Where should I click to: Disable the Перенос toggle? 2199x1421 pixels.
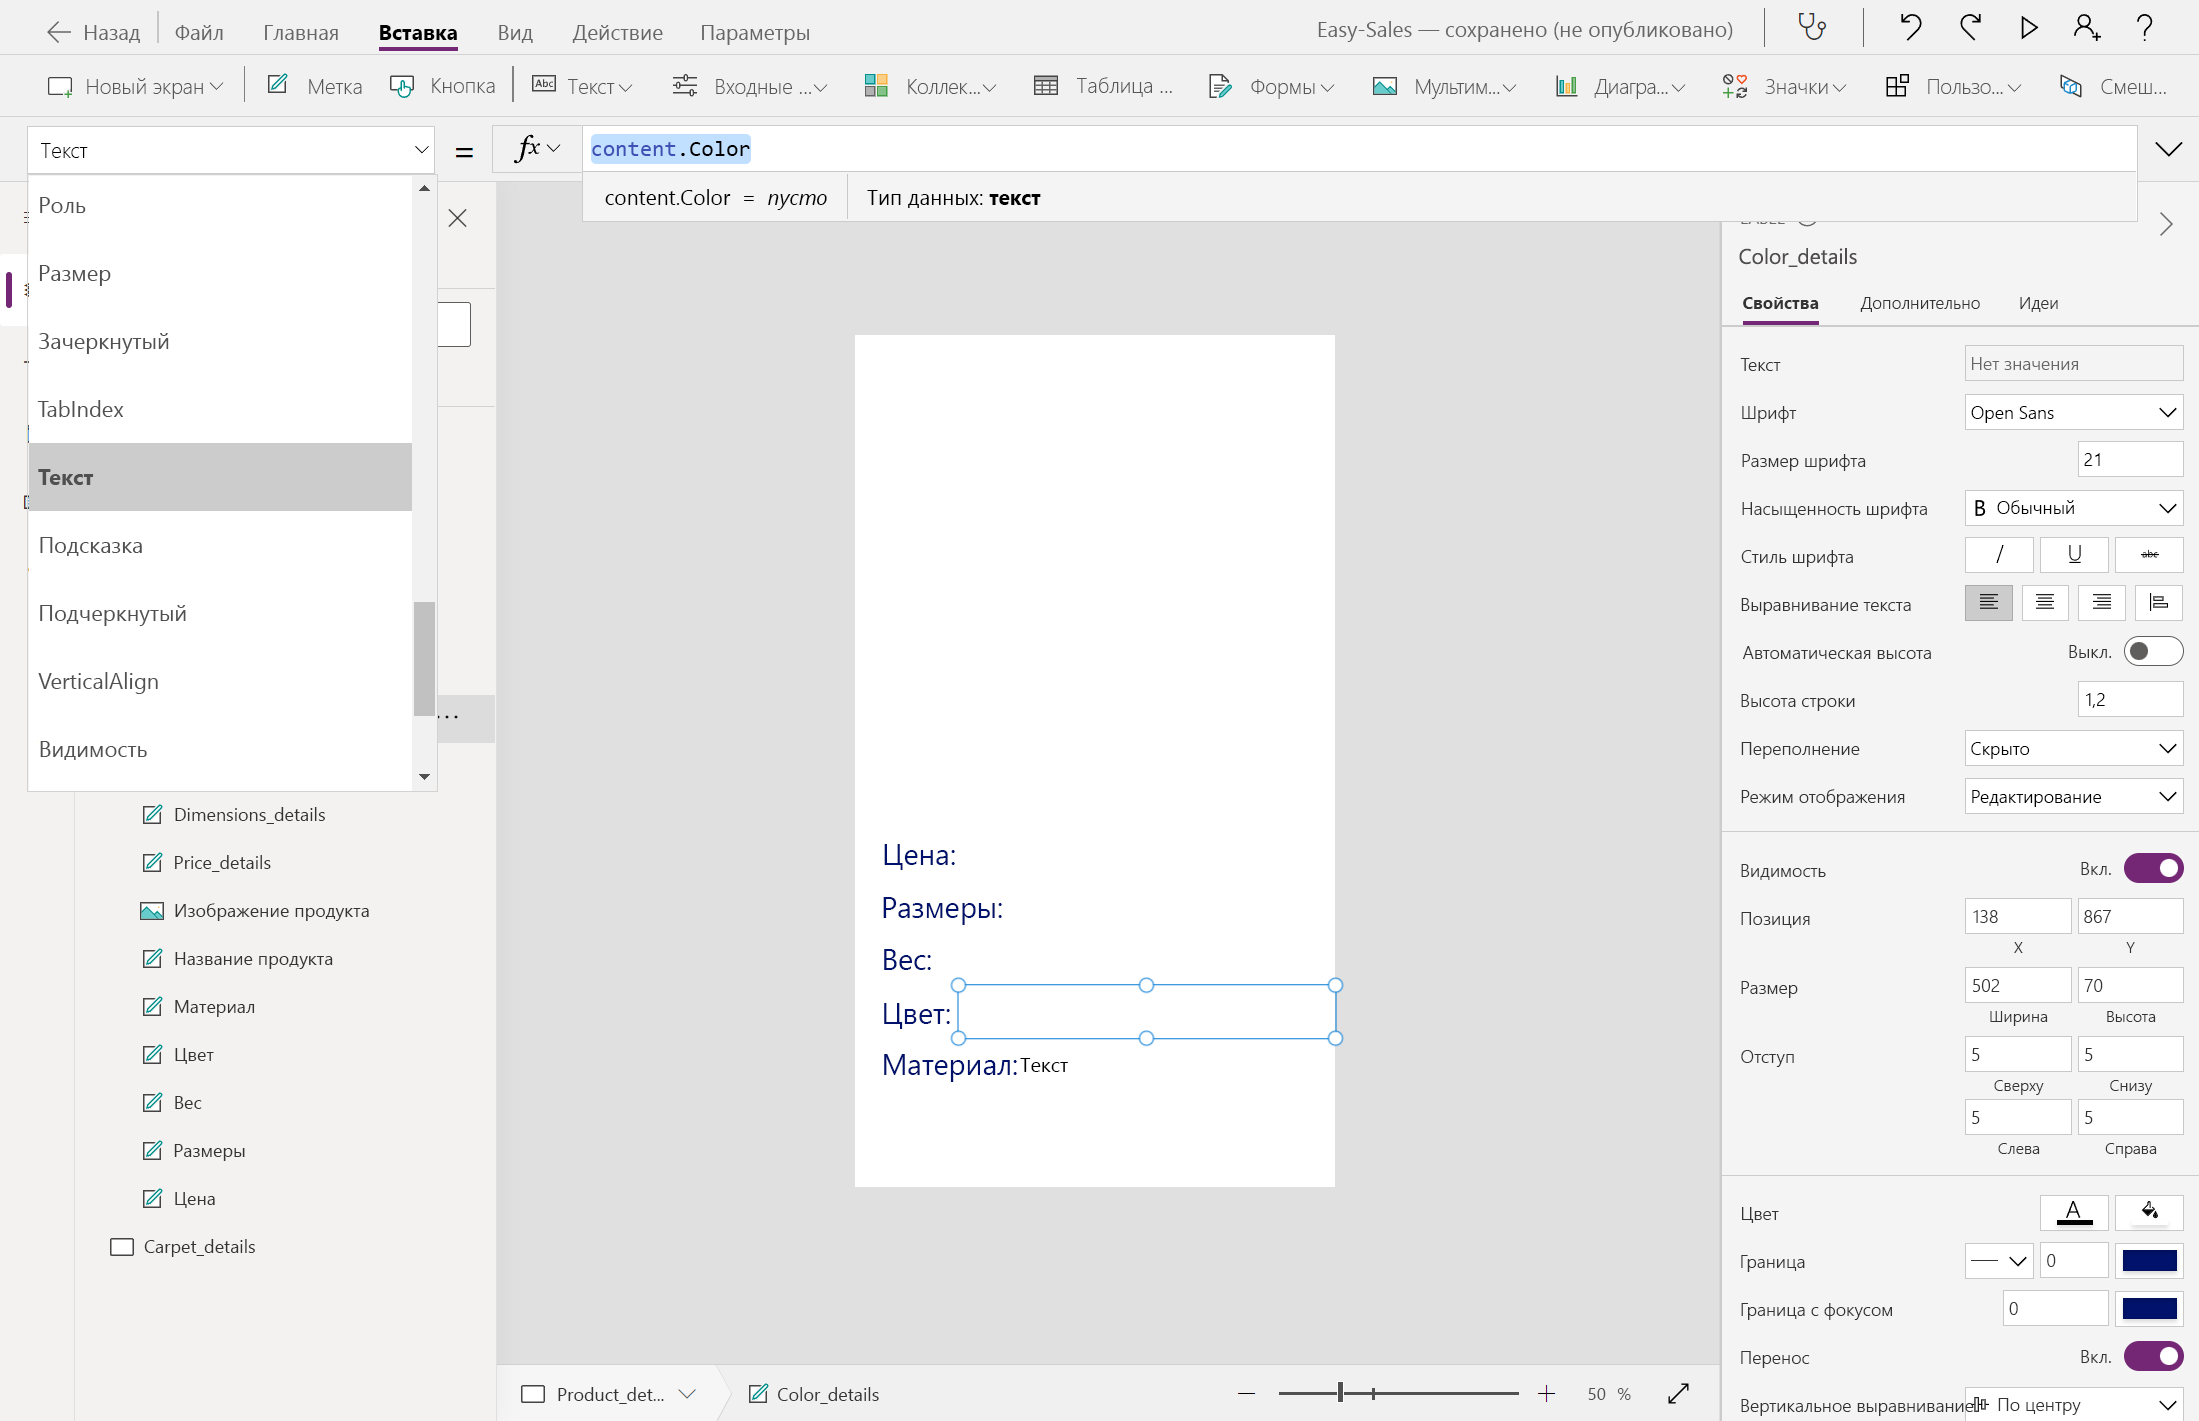pos(2152,1356)
